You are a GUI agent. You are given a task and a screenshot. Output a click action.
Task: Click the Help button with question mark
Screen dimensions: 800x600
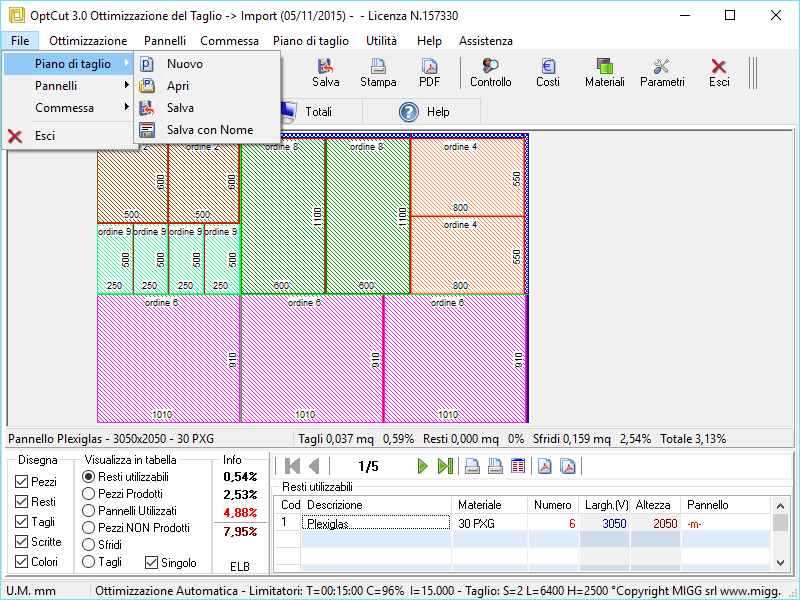pos(424,112)
